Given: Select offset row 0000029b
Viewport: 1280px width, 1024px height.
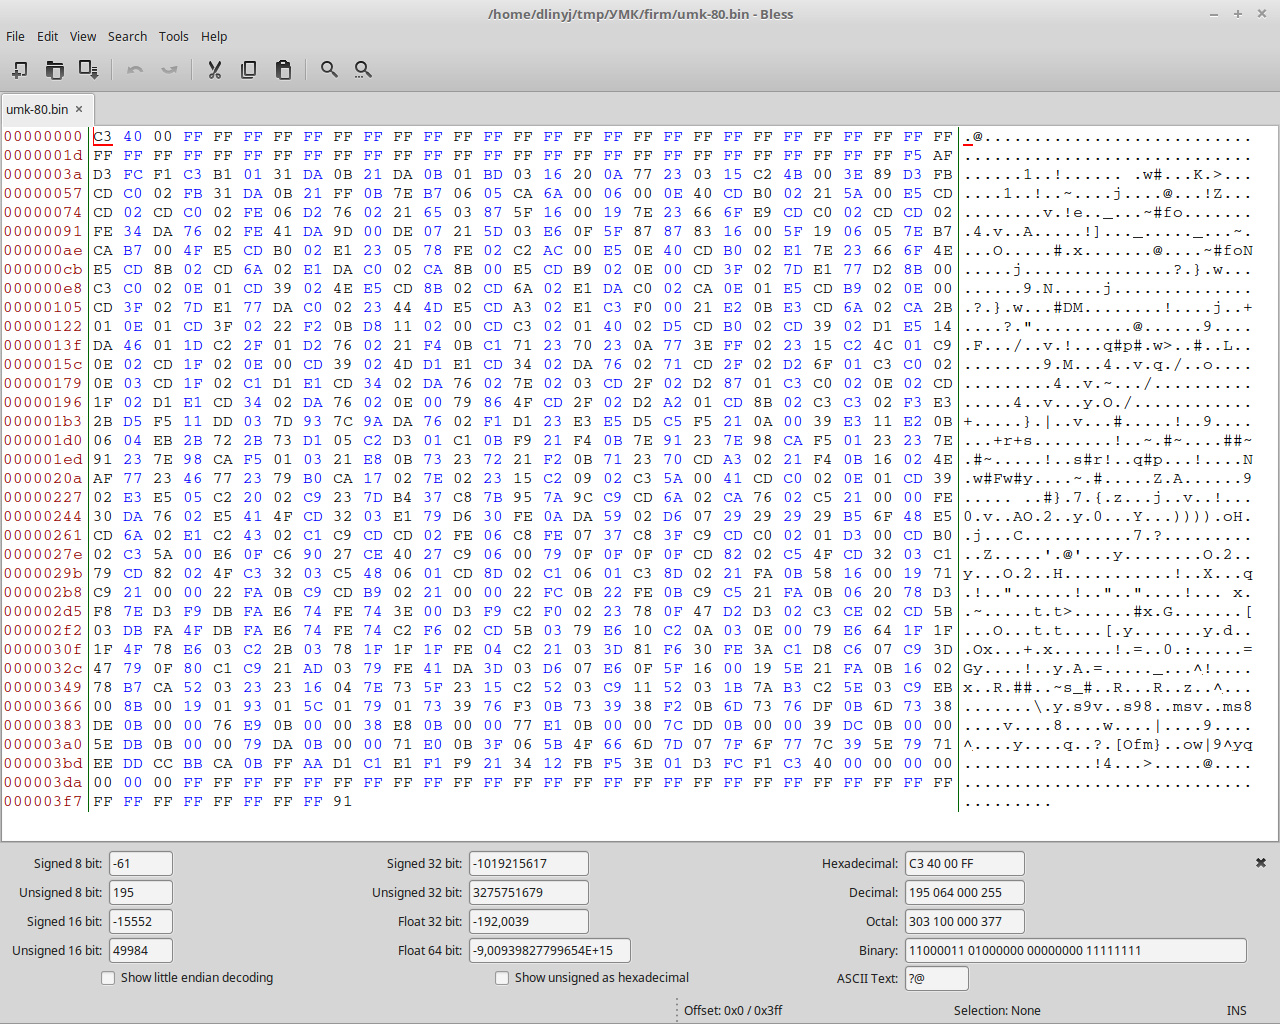Looking at the screenshot, I should [x=44, y=574].
